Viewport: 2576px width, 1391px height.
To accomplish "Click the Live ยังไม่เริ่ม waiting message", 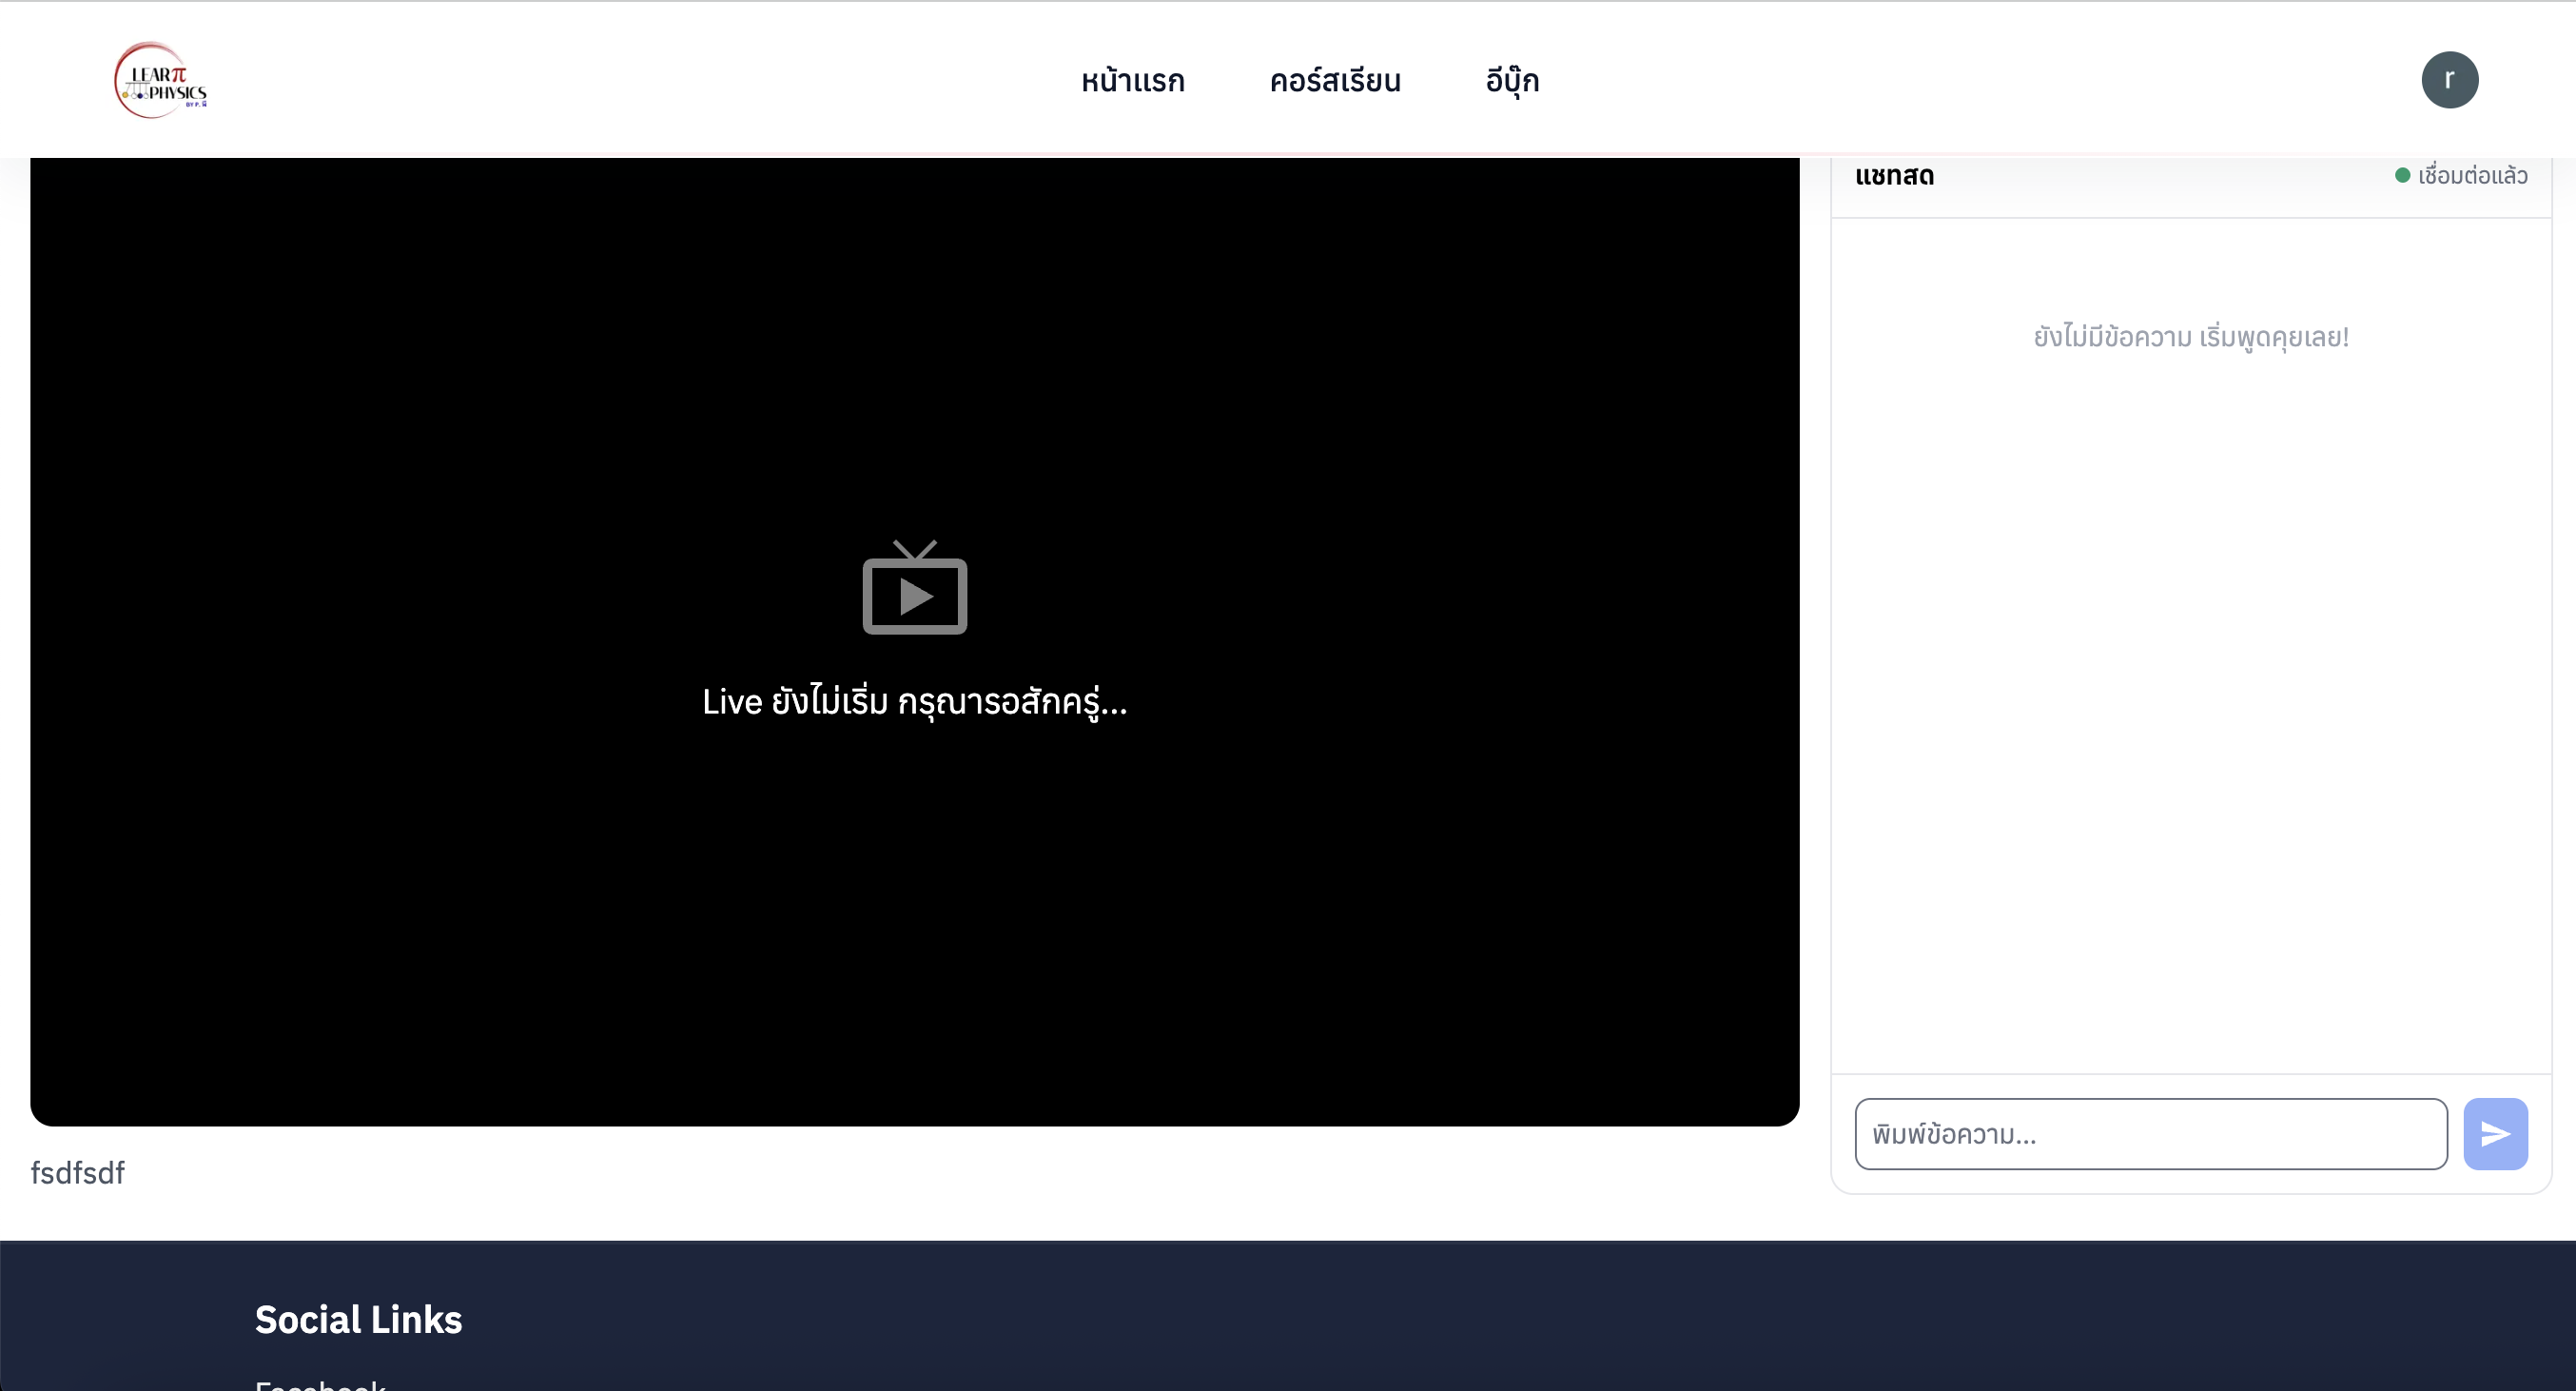I will pos(913,702).
